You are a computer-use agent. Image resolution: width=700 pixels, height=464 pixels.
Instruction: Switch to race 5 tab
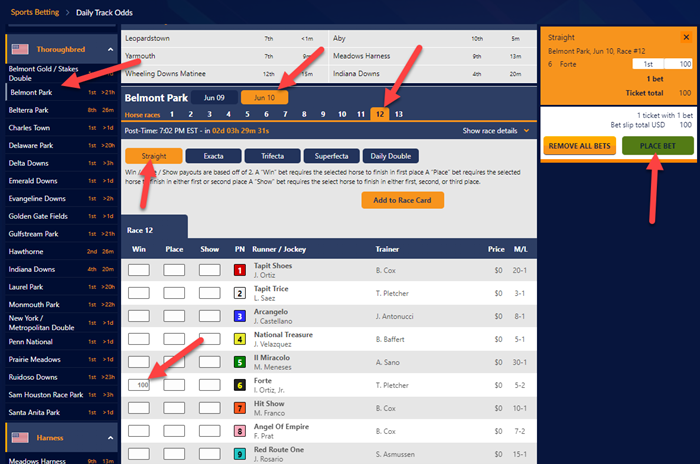(x=247, y=114)
